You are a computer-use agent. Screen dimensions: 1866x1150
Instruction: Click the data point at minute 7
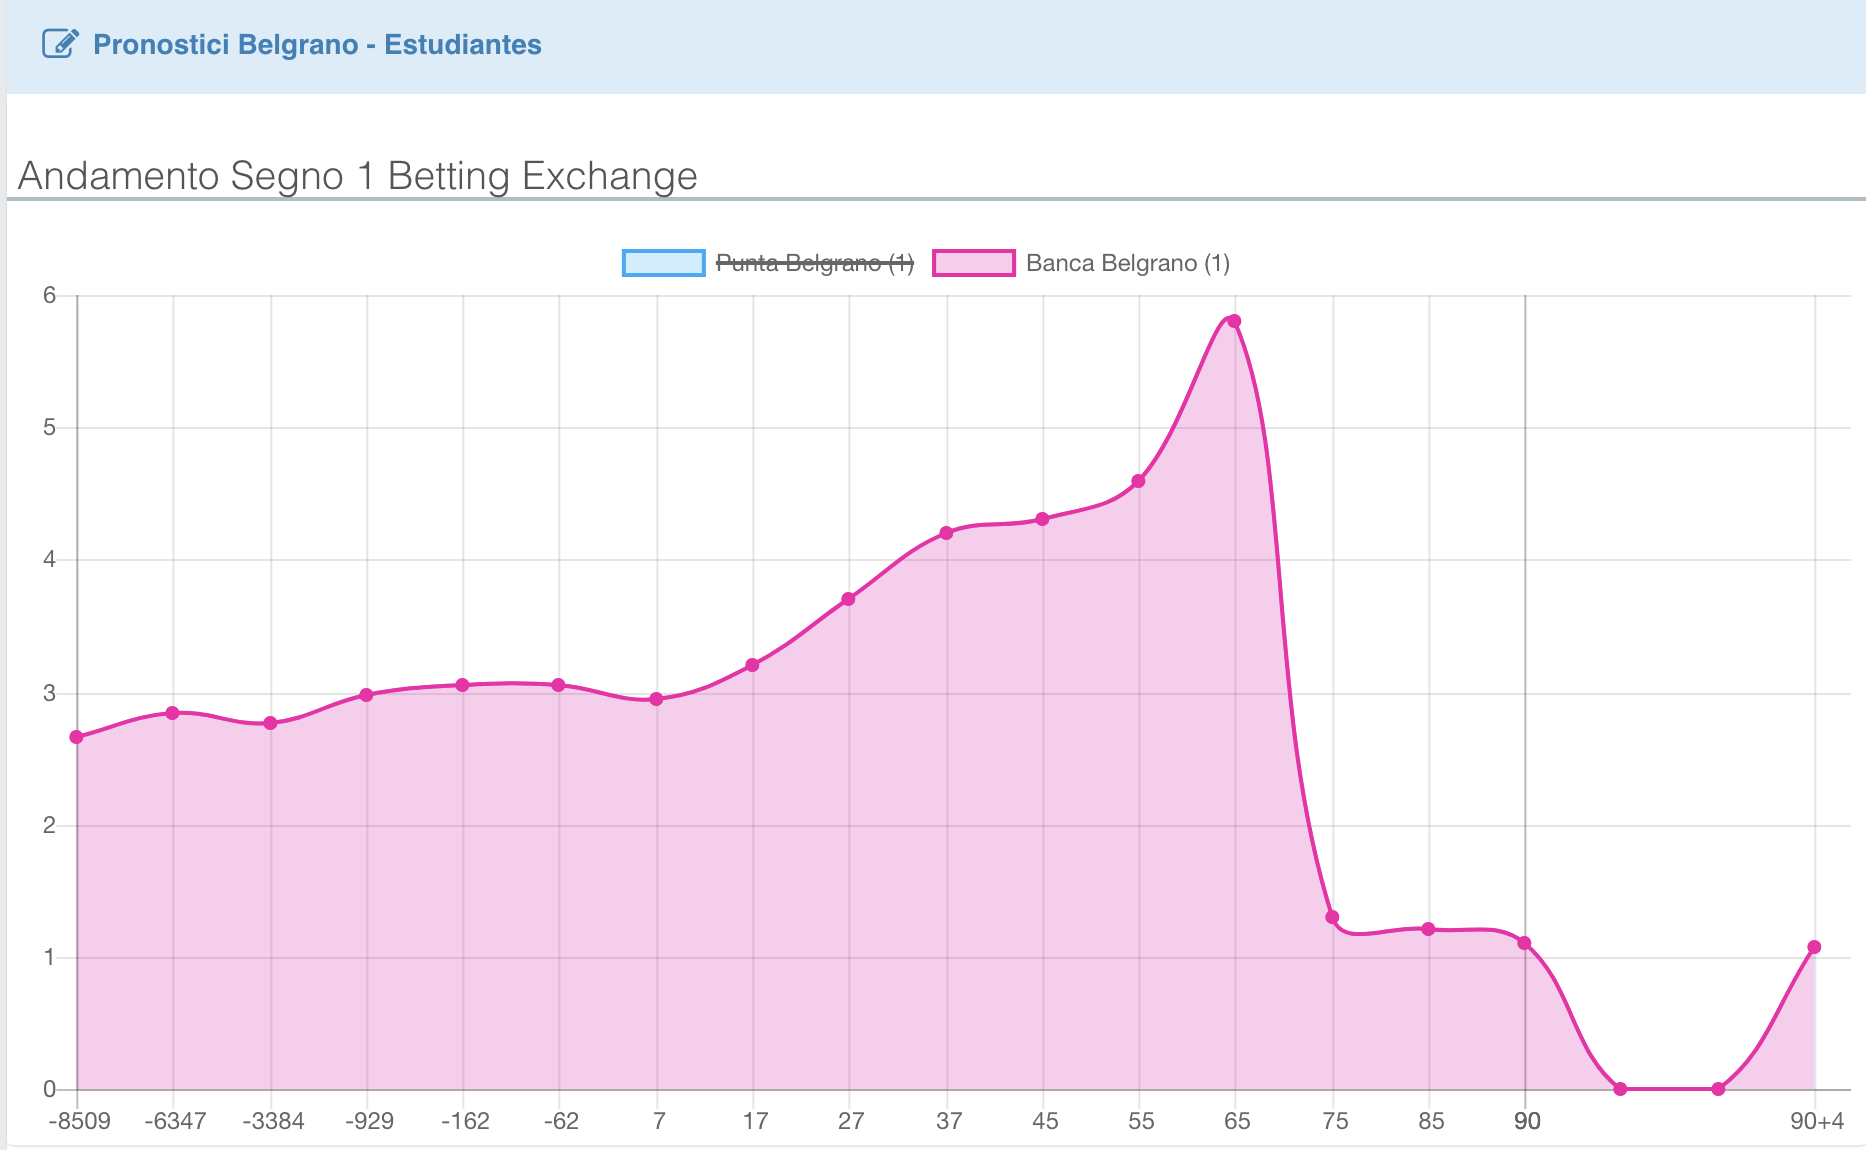click(657, 699)
